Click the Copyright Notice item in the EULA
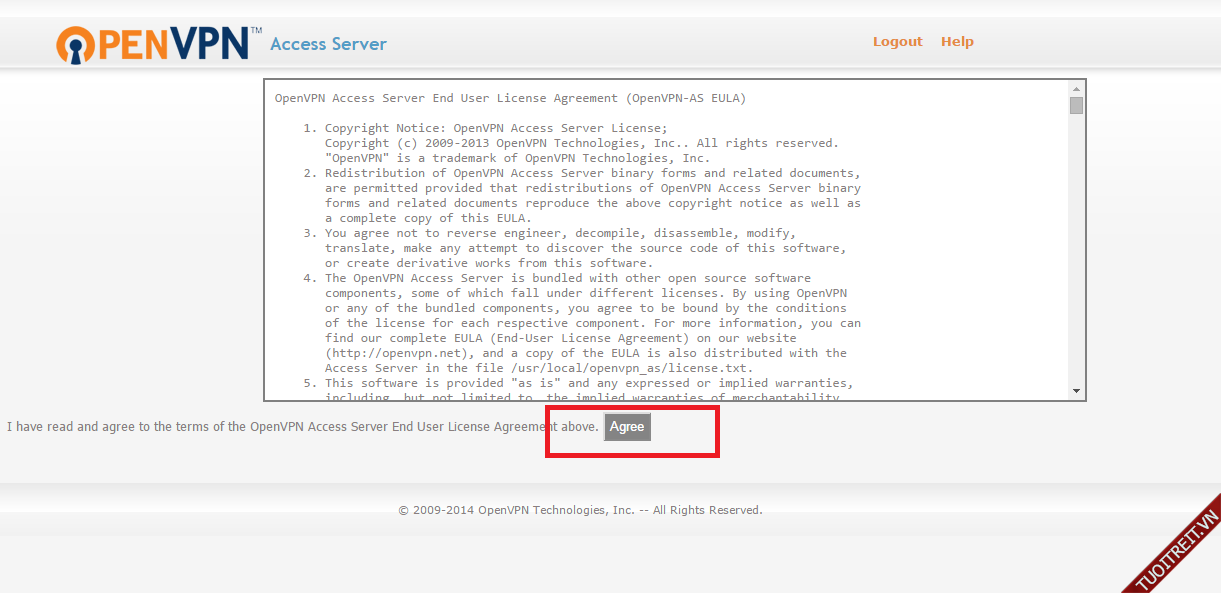Viewport: 1221px width, 593px height. [495, 128]
